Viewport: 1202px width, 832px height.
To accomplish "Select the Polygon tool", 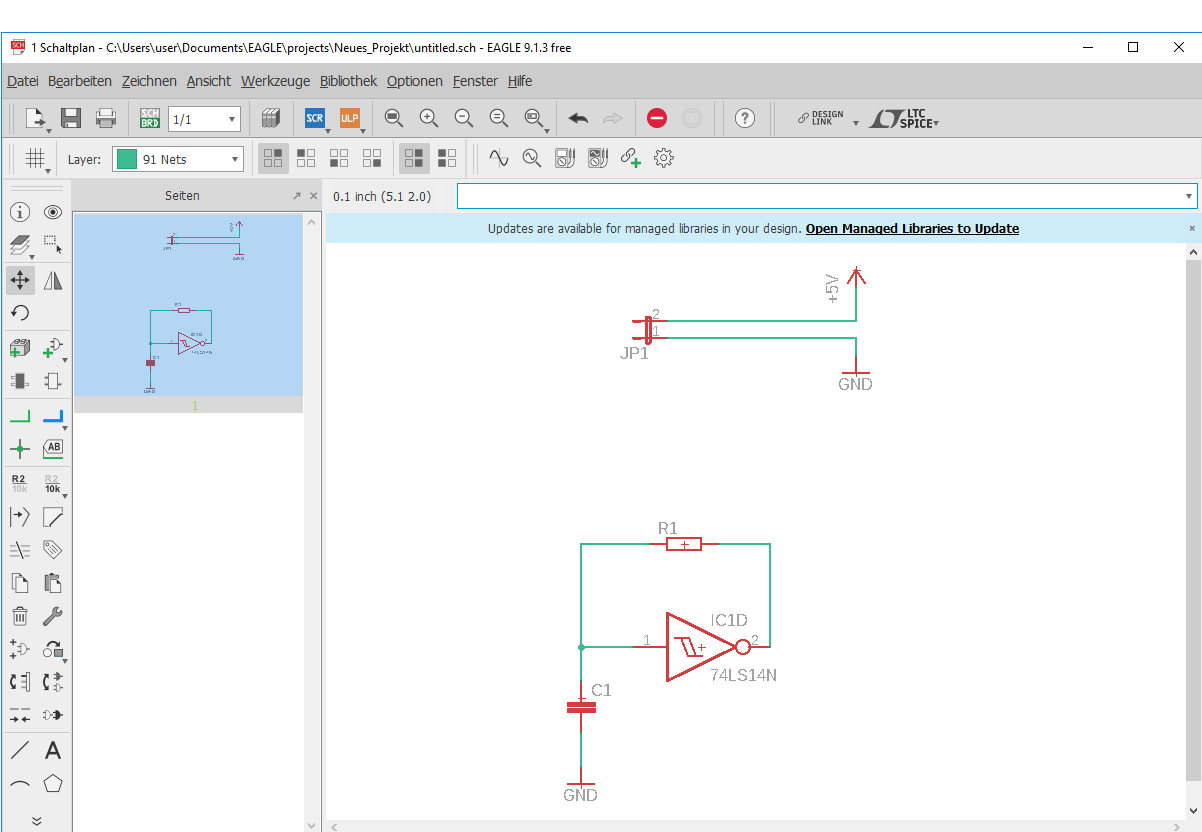I will [53, 784].
